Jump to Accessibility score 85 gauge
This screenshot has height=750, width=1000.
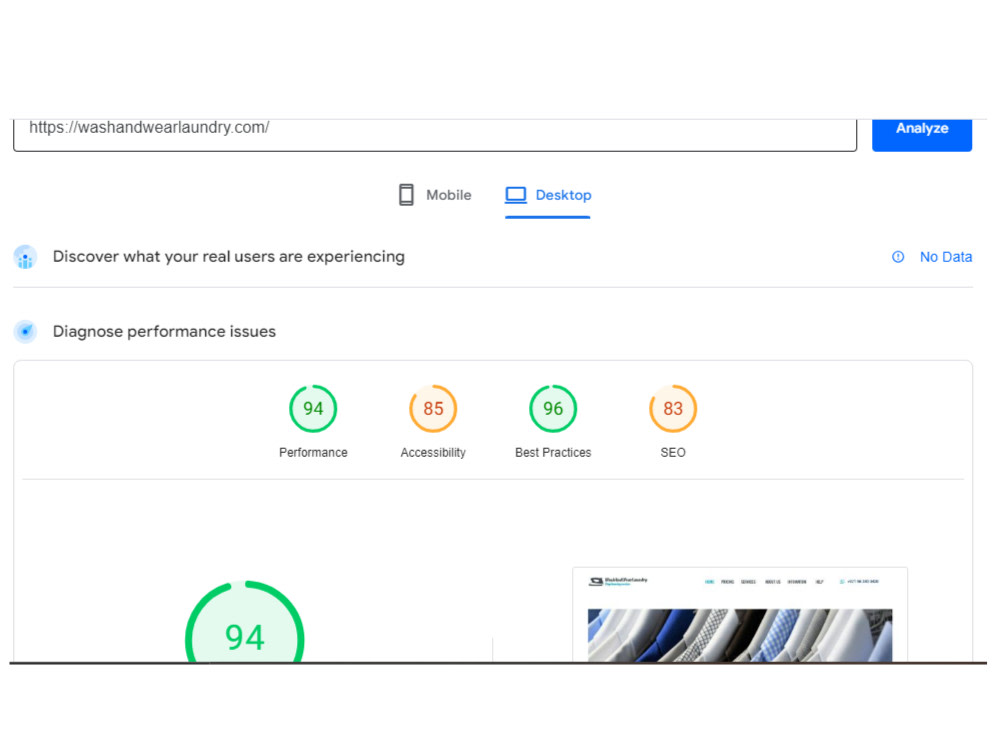[433, 409]
